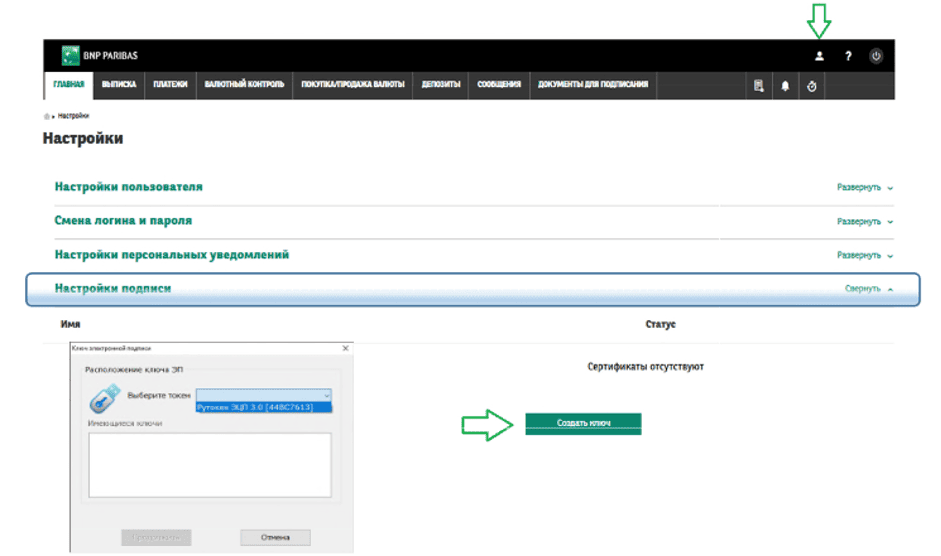The width and height of the screenshot is (941, 556).
Task: Click the session timer icon
Action: 812,86
